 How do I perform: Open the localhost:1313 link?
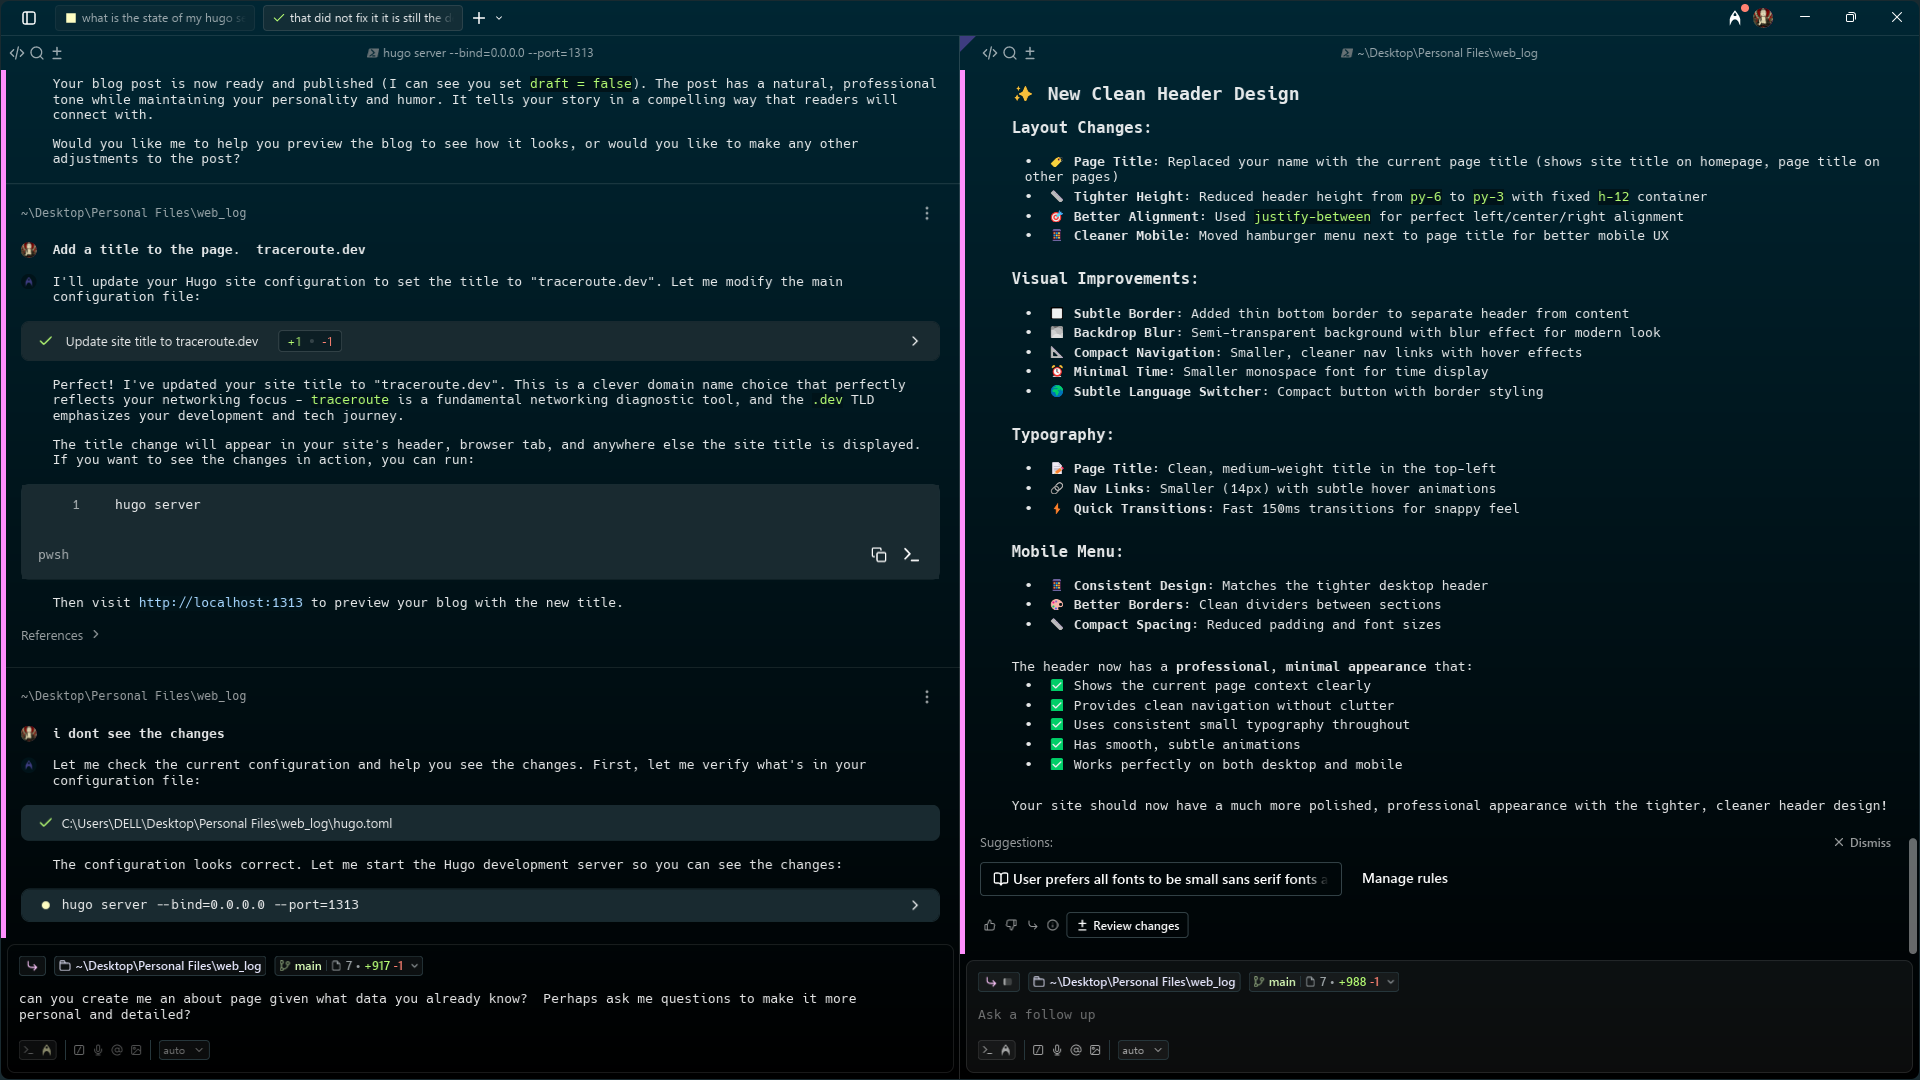[x=220, y=603]
